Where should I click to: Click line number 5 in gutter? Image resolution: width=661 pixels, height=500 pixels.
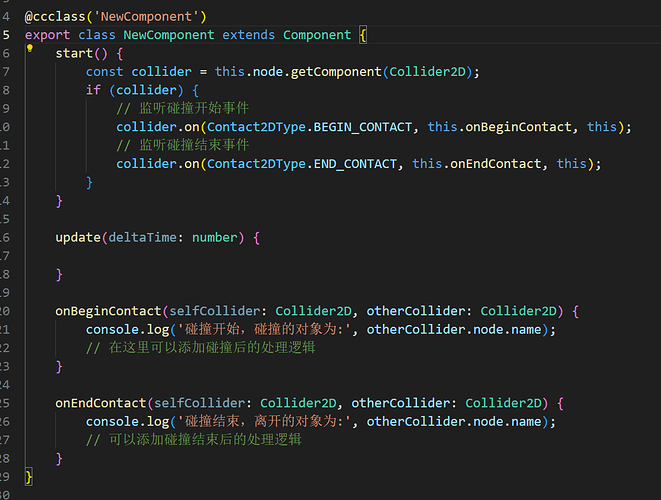[6, 35]
